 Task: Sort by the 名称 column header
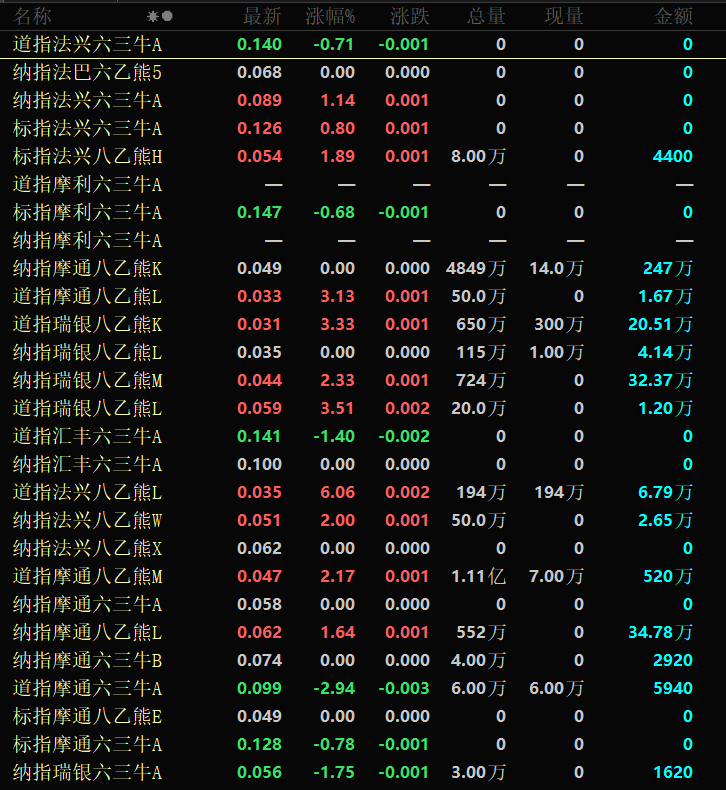(32, 17)
